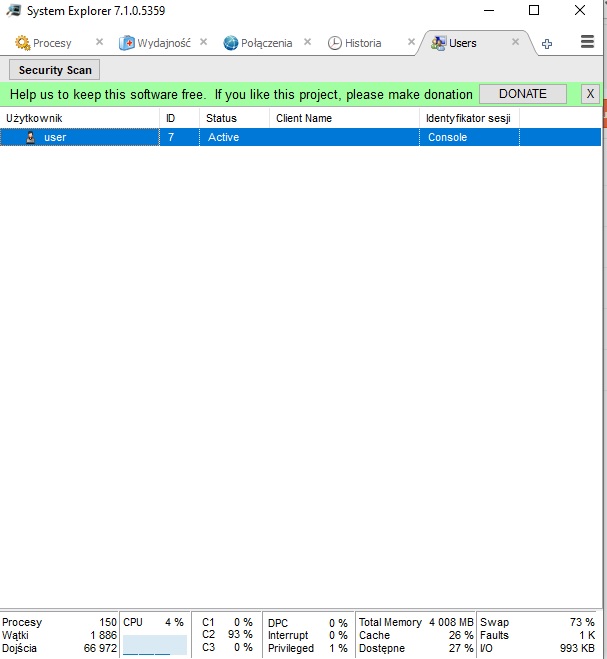Sort by Identyfikator sesji column header
This screenshot has width=607, height=659.
pyautogui.click(x=470, y=118)
